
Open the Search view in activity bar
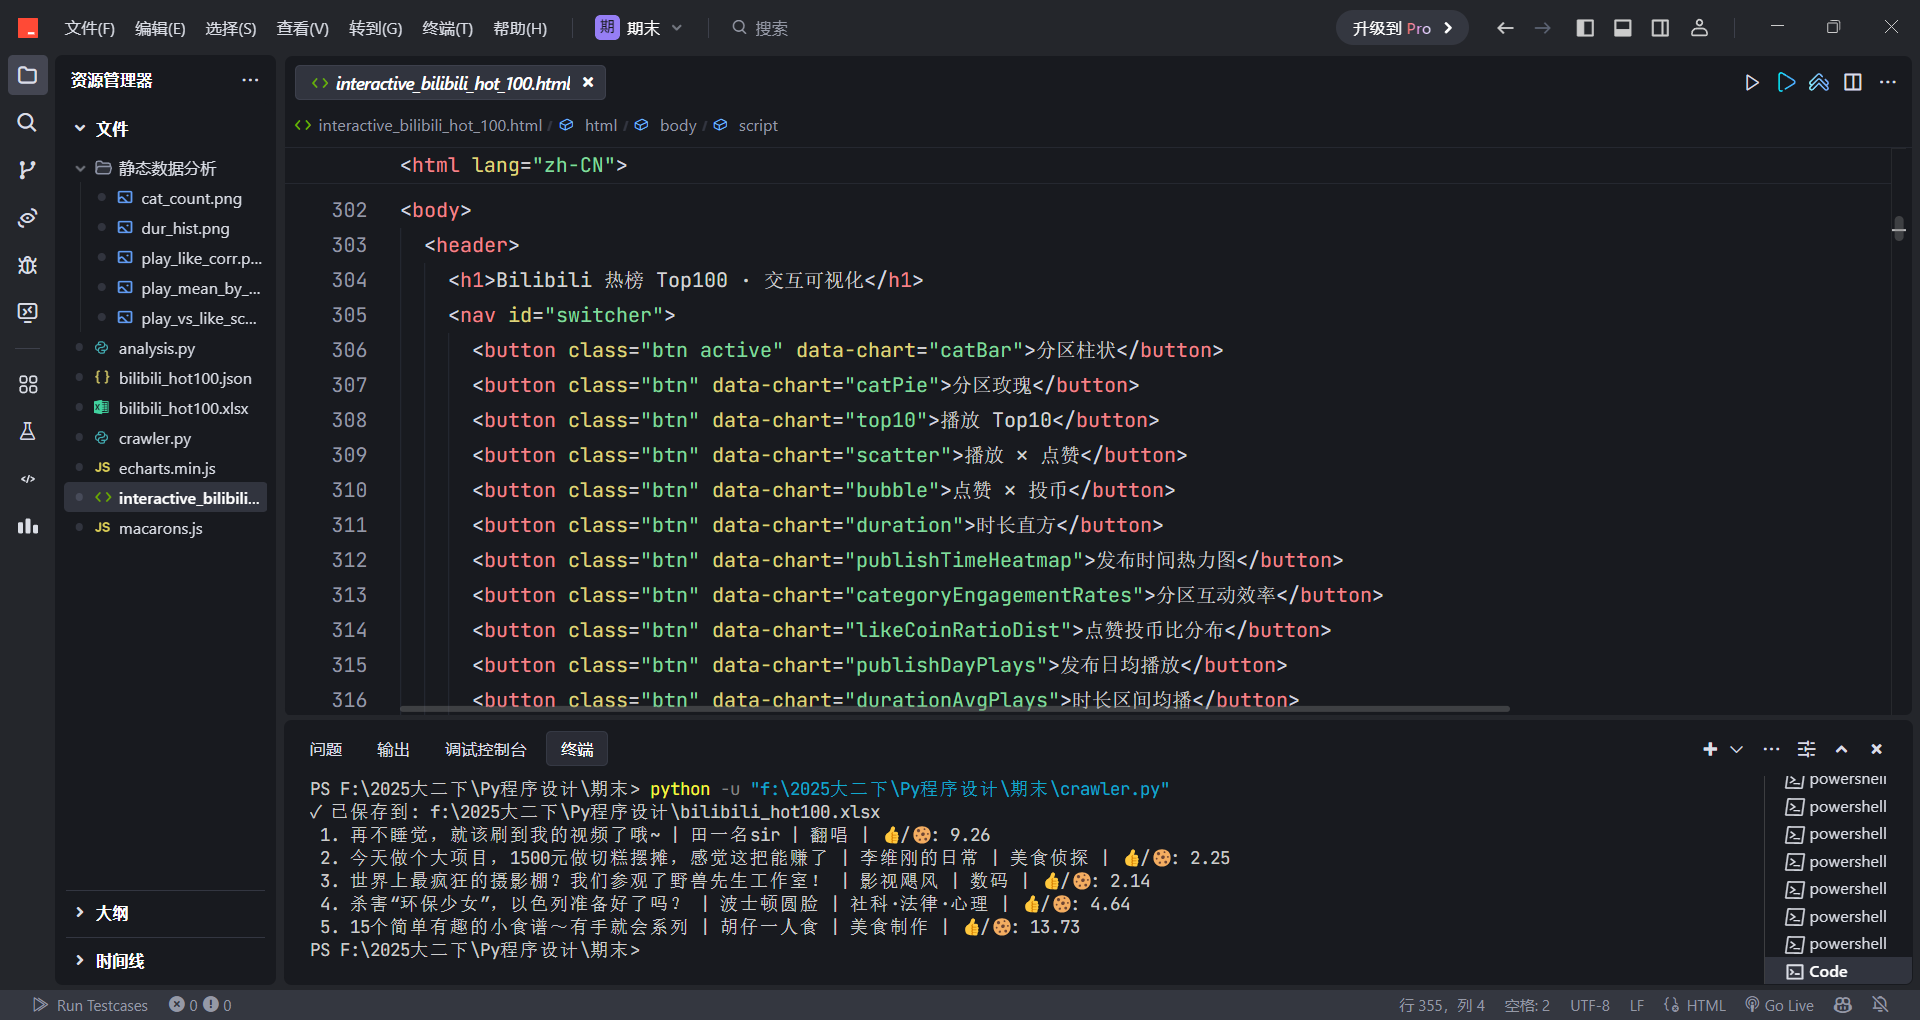(28, 122)
